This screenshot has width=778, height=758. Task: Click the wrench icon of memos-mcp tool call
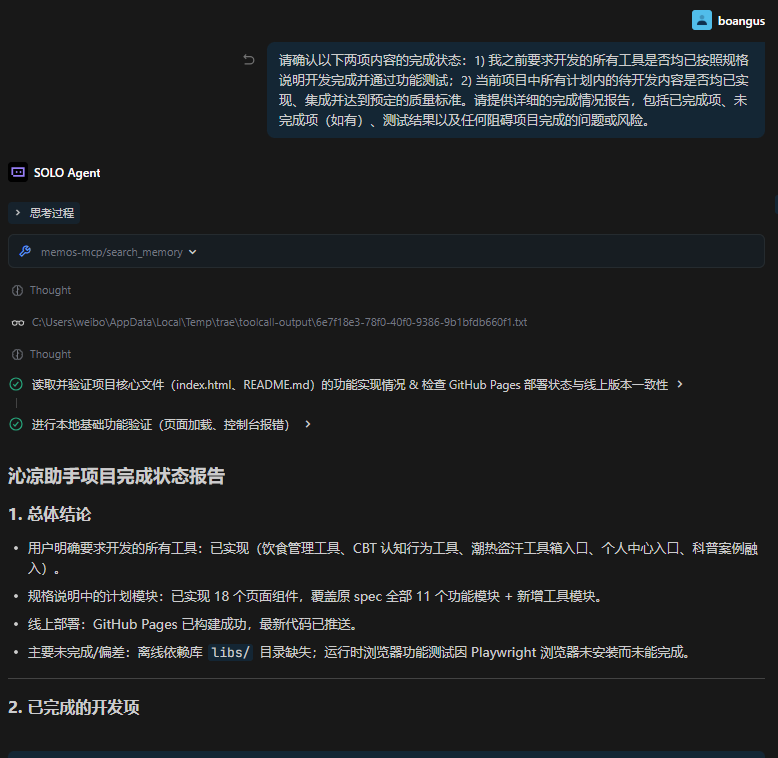pyautogui.click(x=25, y=252)
